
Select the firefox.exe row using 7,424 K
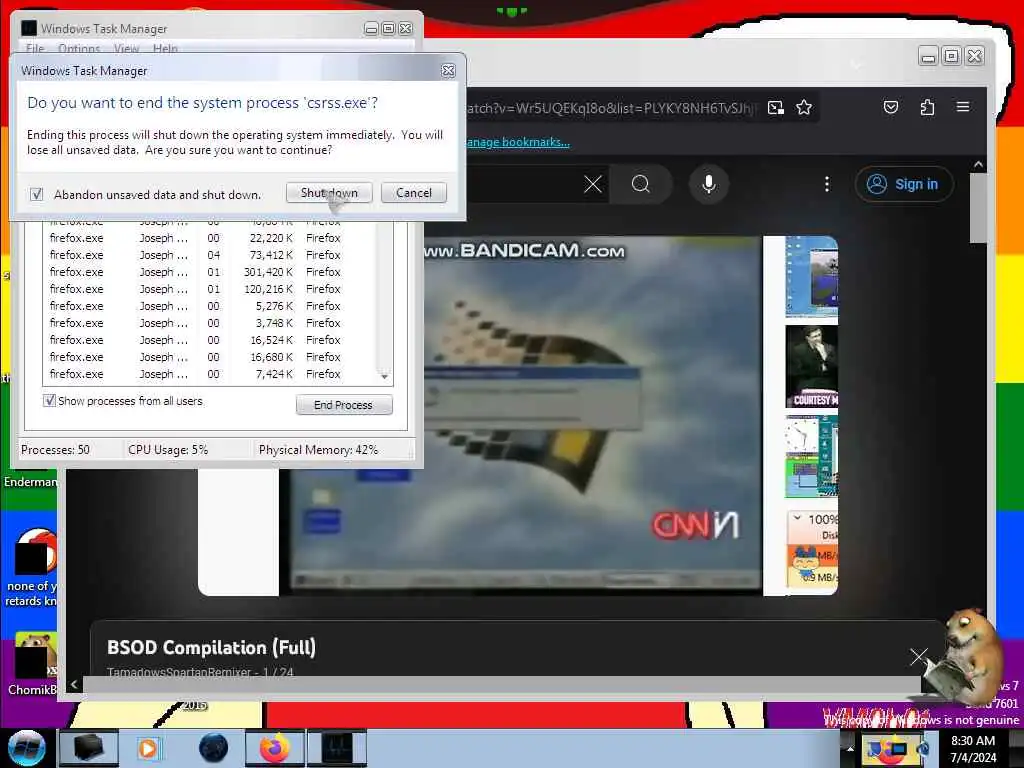click(x=209, y=374)
